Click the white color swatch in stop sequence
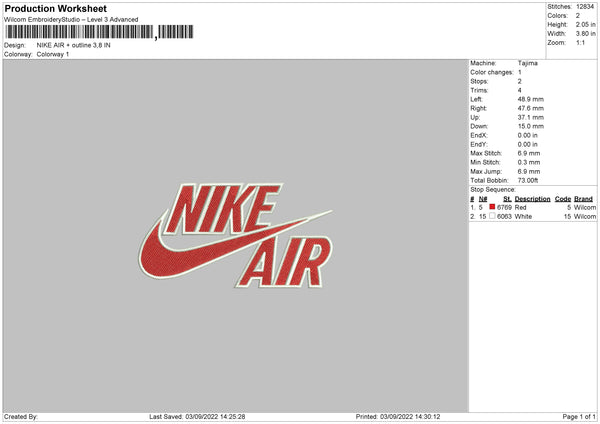 coord(492,216)
